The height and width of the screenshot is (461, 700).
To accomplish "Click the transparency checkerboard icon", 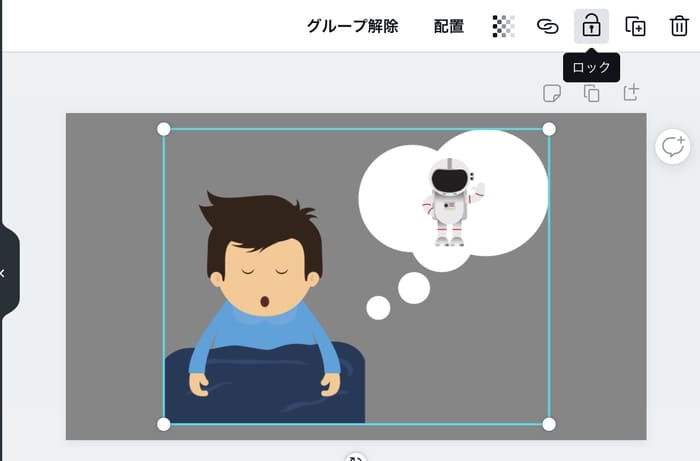I will 504,26.
